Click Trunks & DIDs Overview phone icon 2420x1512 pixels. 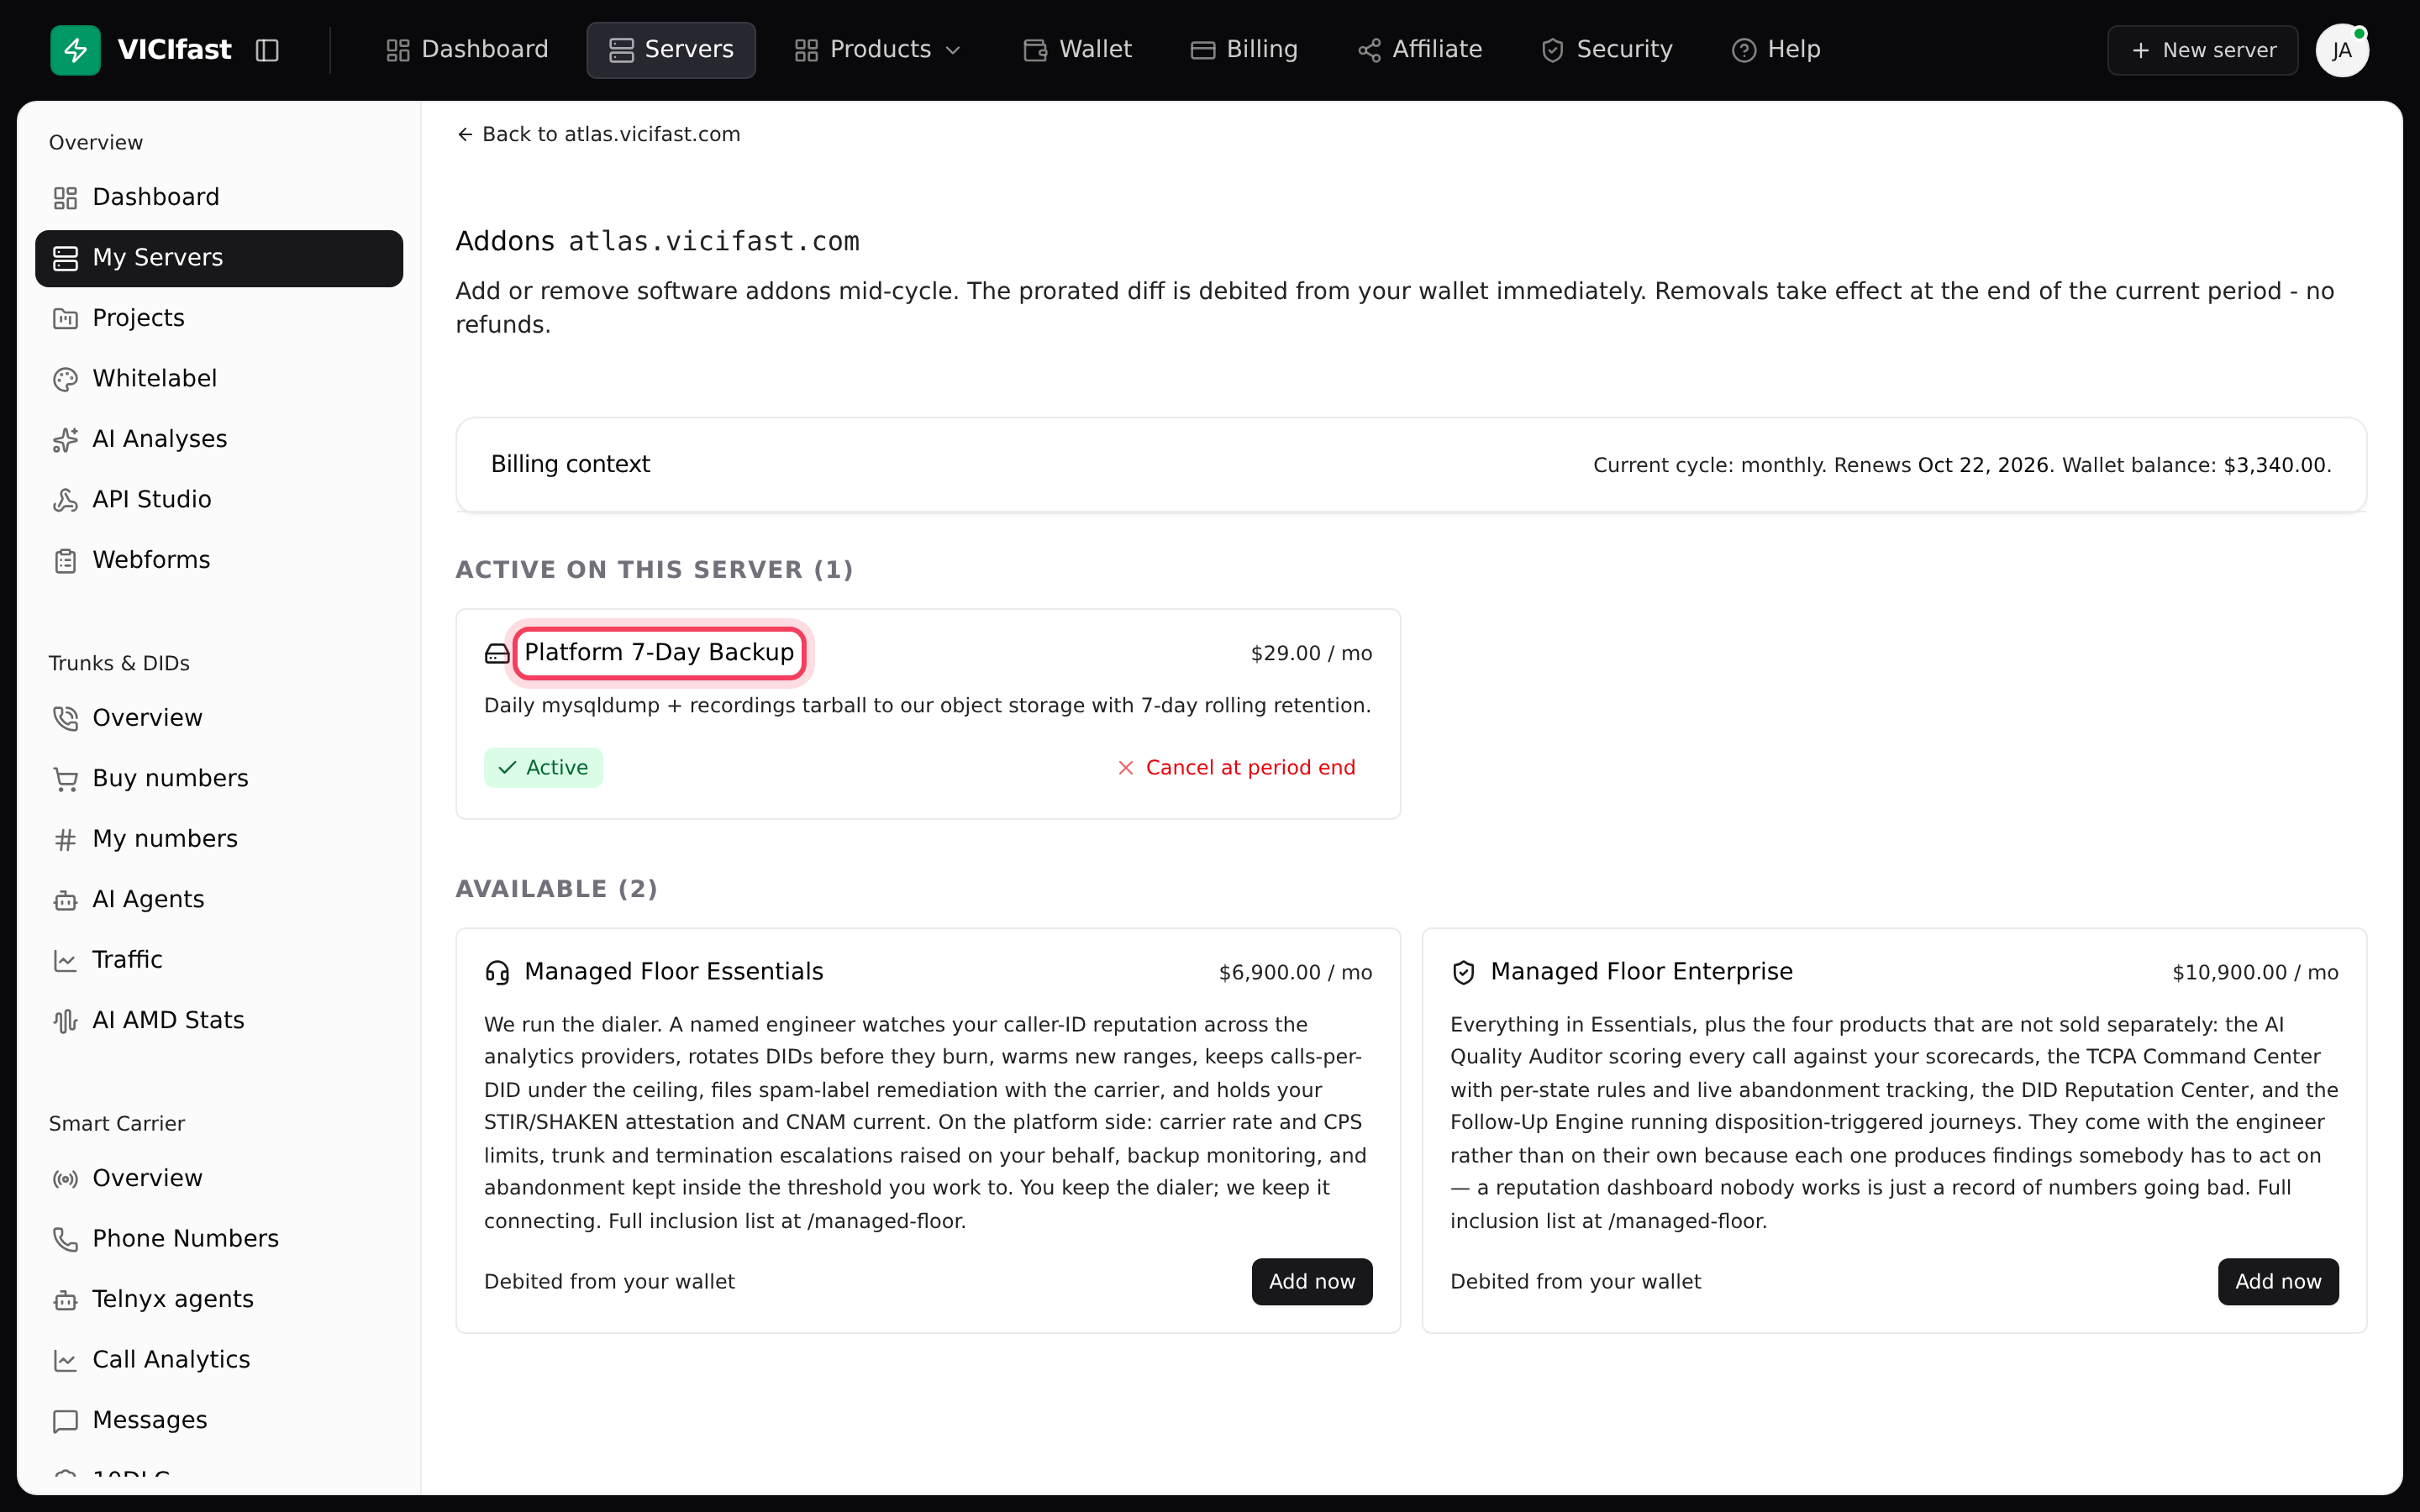pyautogui.click(x=65, y=719)
